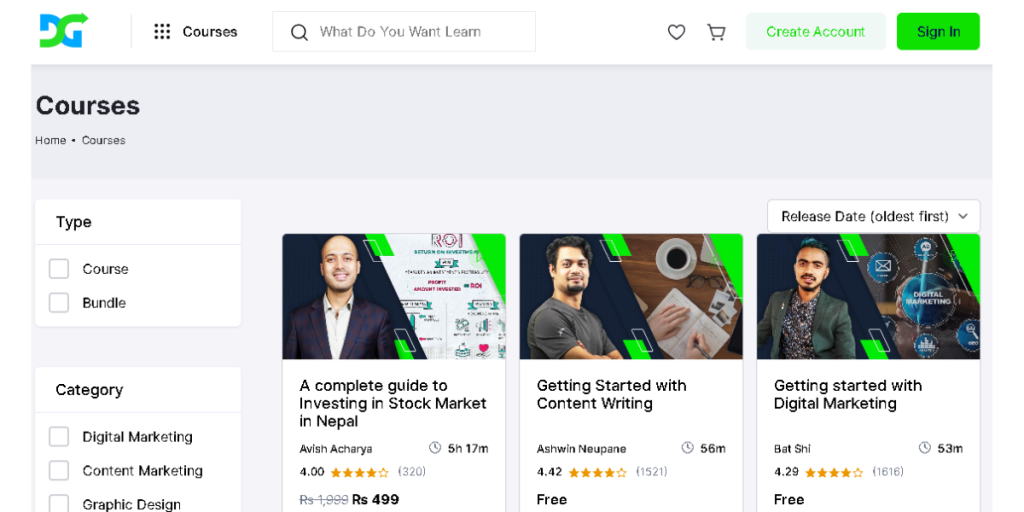Click the sort dropdown chevron arrow
Image resolution: width=1024 pixels, height=512 pixels.
coord(963,216)
